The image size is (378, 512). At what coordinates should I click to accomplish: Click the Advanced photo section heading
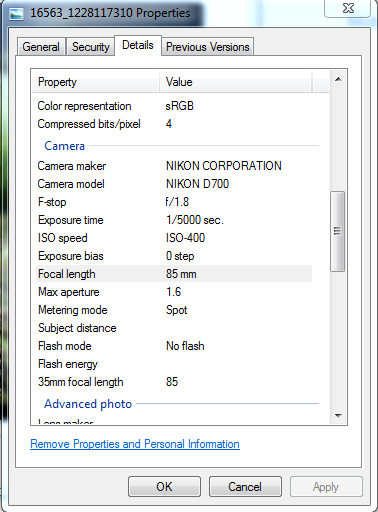[88, 404]
